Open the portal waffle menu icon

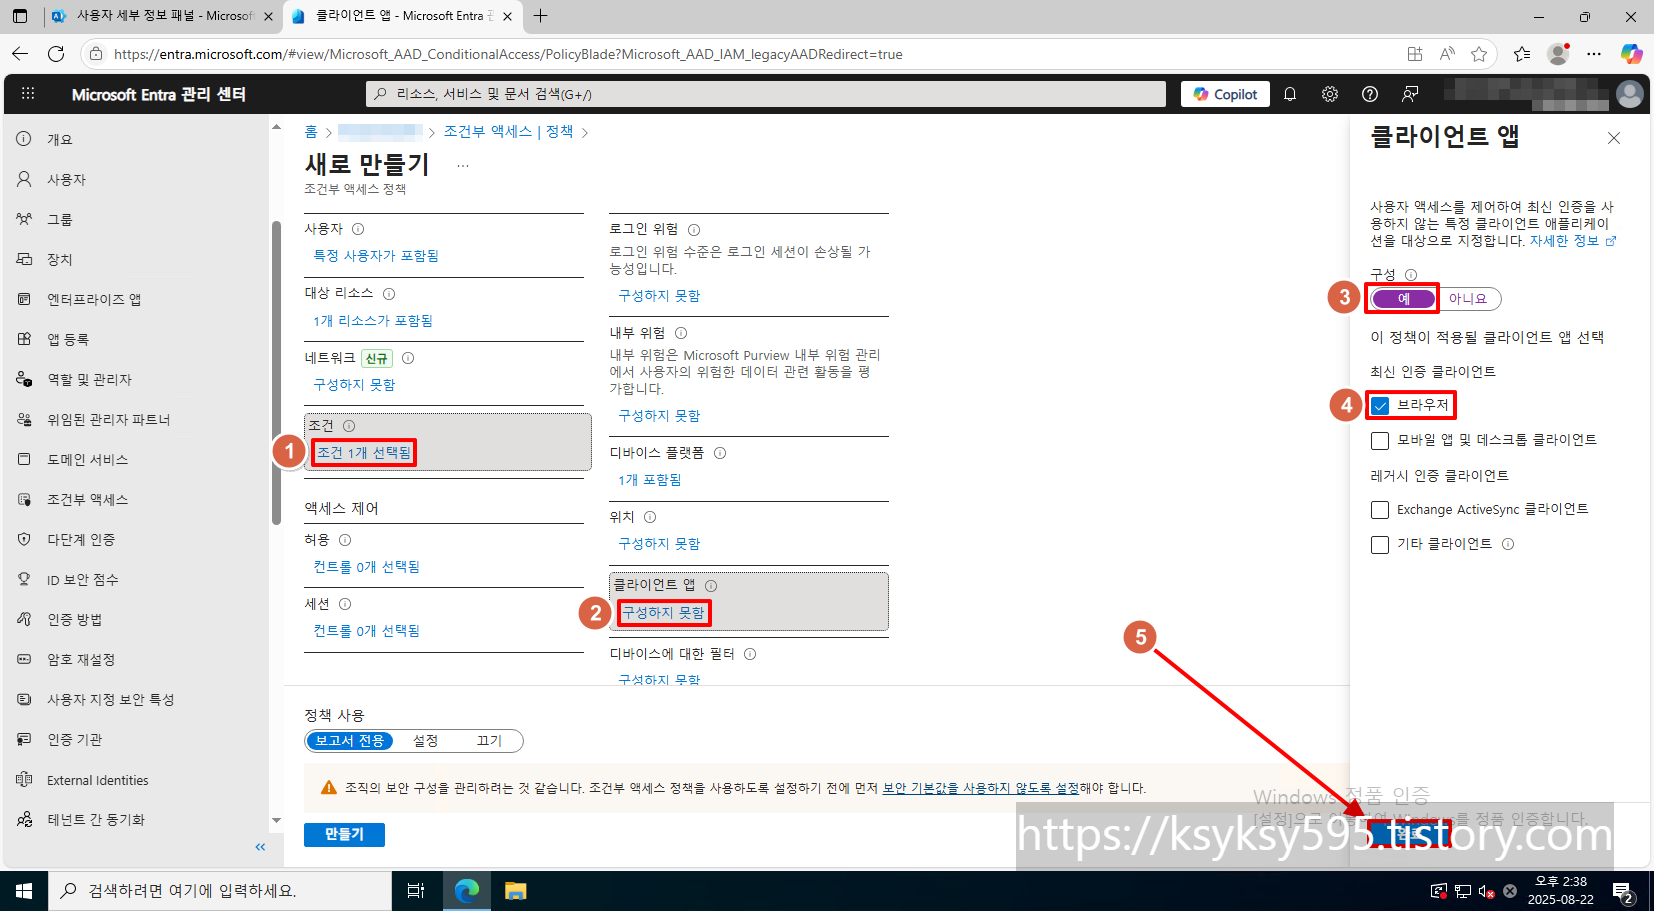tap(28, 94)
